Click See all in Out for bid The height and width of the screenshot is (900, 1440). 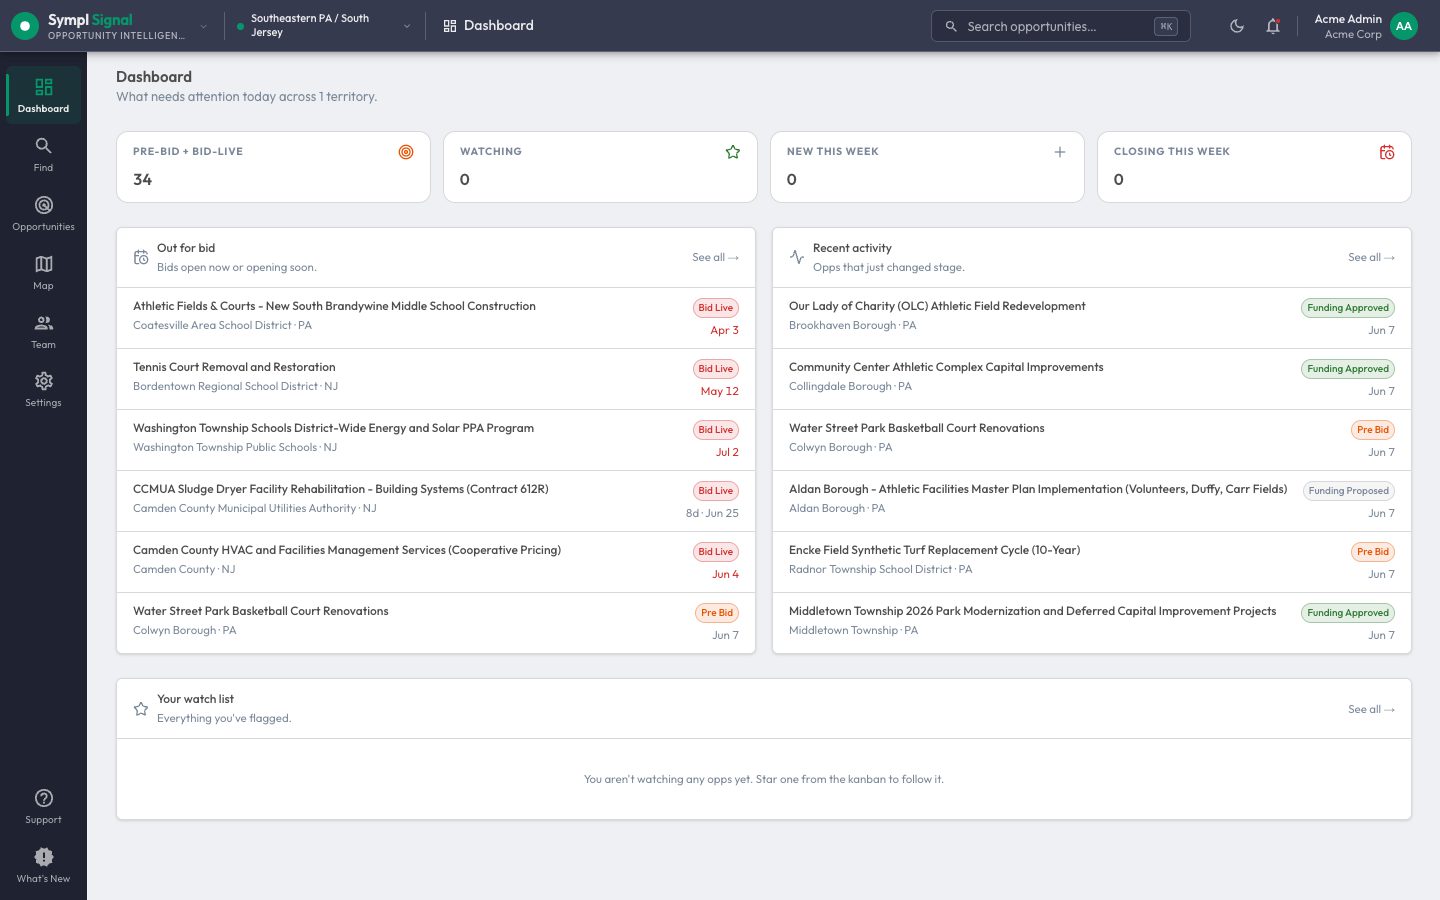[715, 257]
